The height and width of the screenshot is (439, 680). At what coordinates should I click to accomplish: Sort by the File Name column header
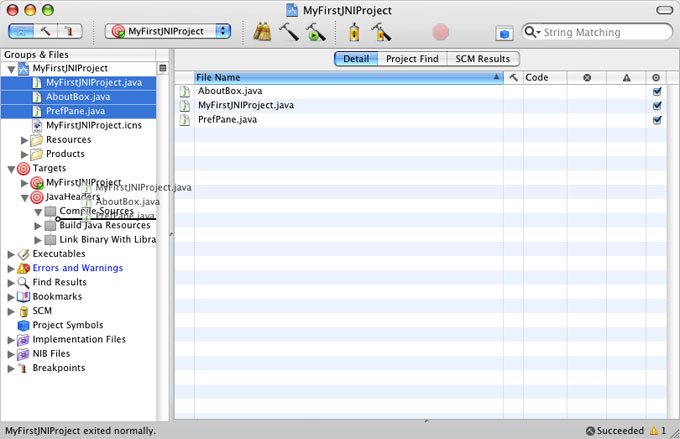[x=348, y=77]
